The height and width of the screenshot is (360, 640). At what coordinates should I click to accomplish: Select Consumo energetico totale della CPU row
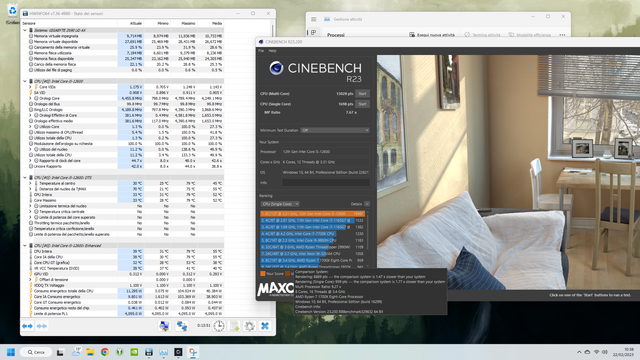122,291
